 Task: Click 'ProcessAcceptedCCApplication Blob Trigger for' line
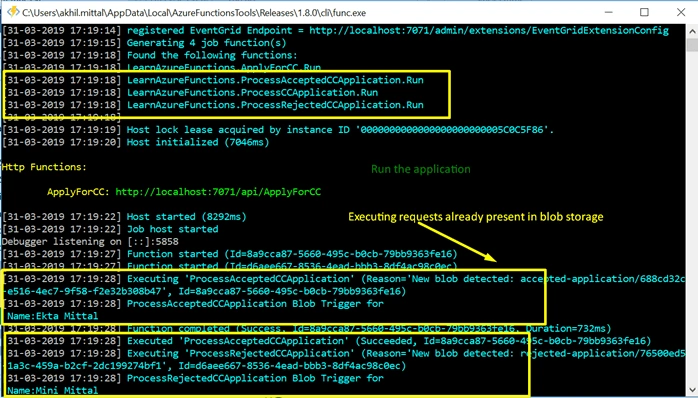click(x=193, y=304)
